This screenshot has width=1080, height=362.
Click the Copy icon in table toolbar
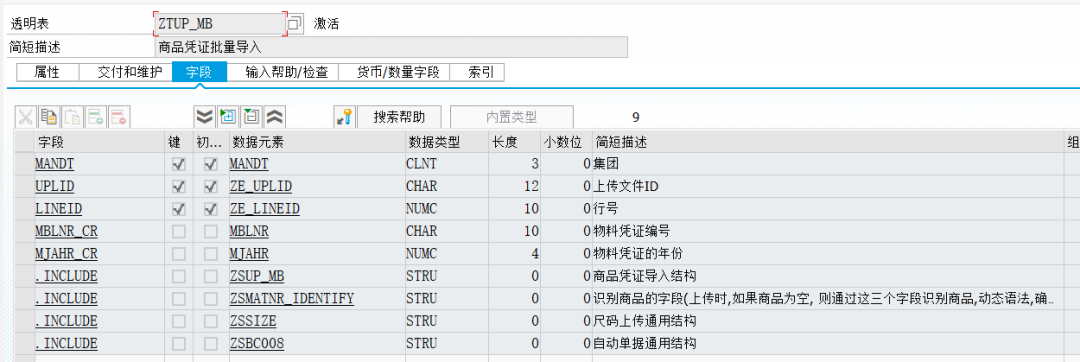pyautogui.click(x=49, y=117)
